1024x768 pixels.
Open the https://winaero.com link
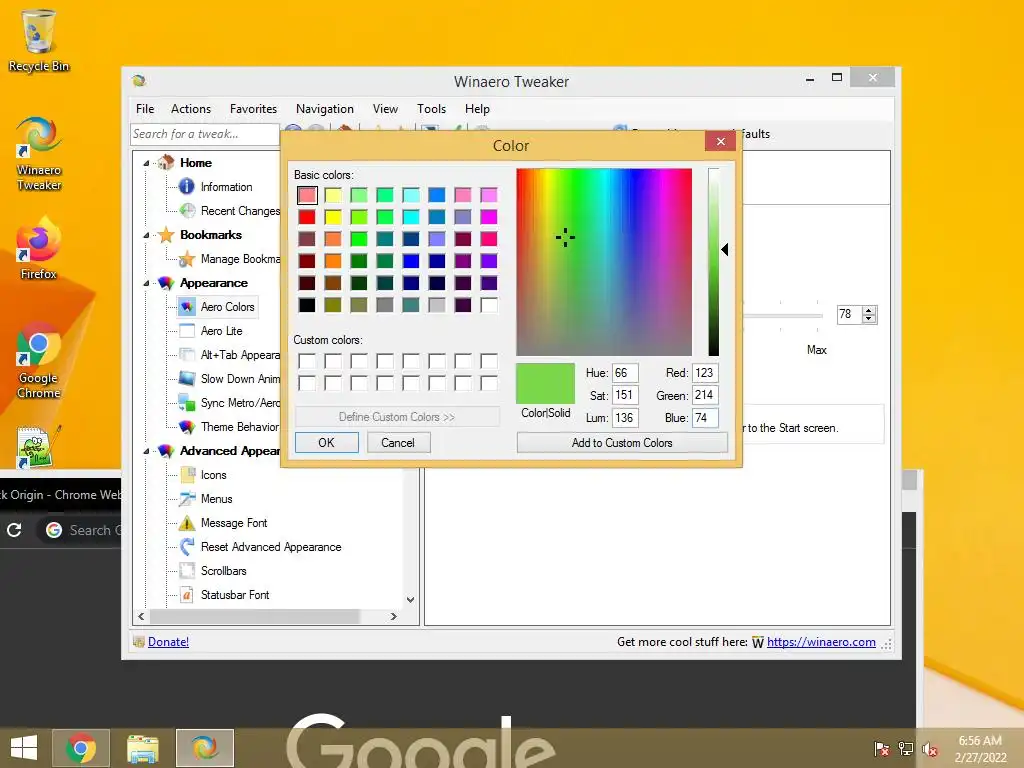[821, 642]
